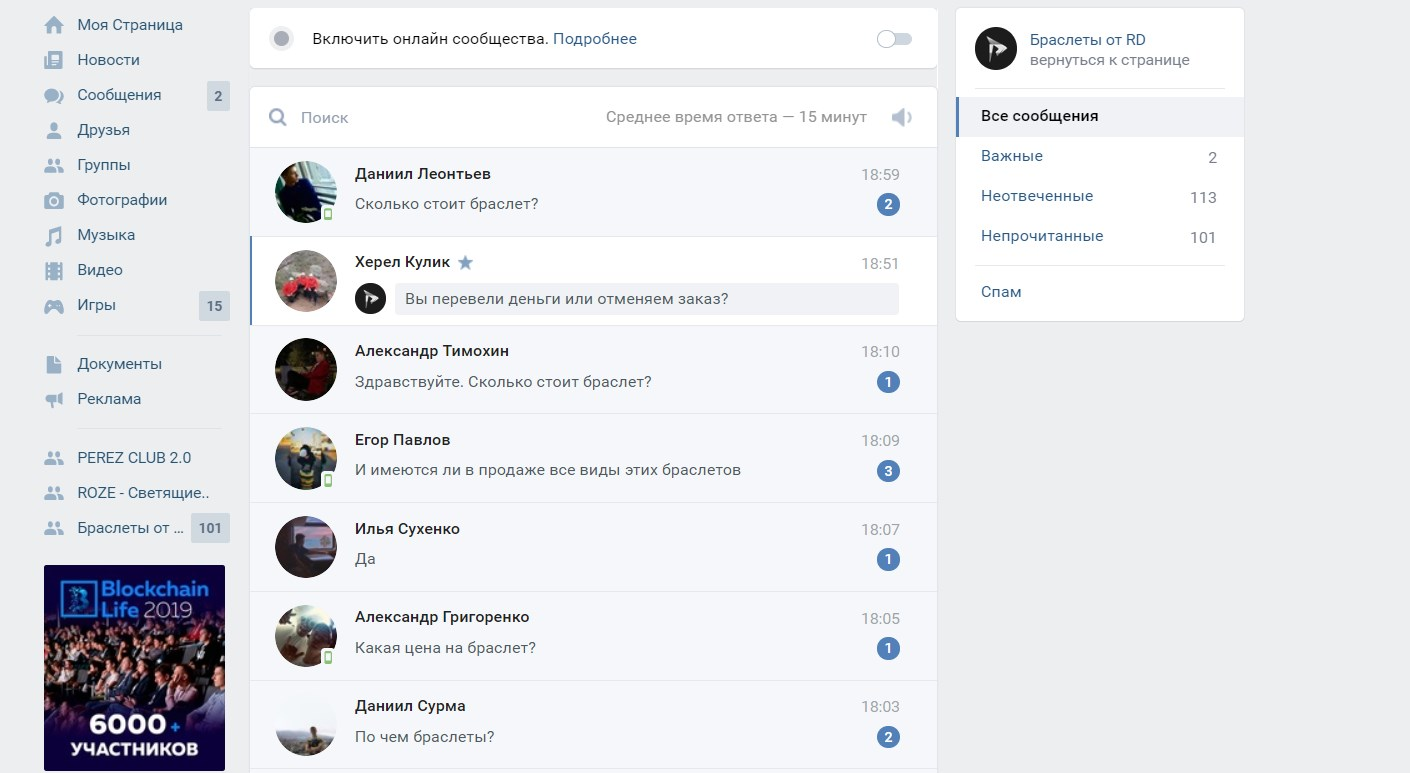Viewport: 1410px width, 773px height.
Task: Click the online status circle icon
Action: [282, 39]
